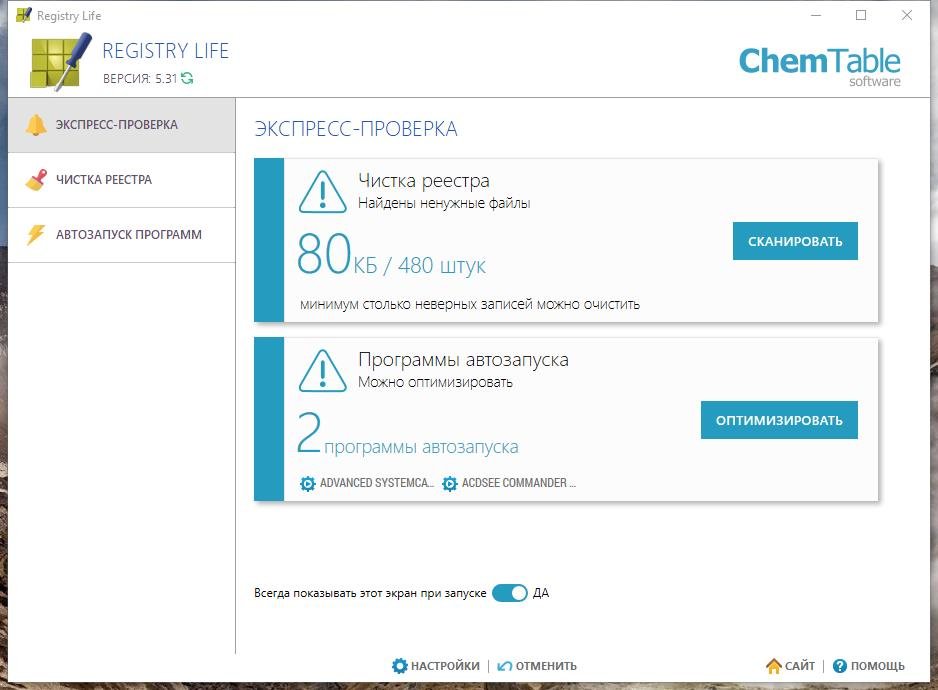The width and height of the screenshot is (938, 690).
Task: Click warning triangle in Программы автозапуска card
Action: click(322, 371)
